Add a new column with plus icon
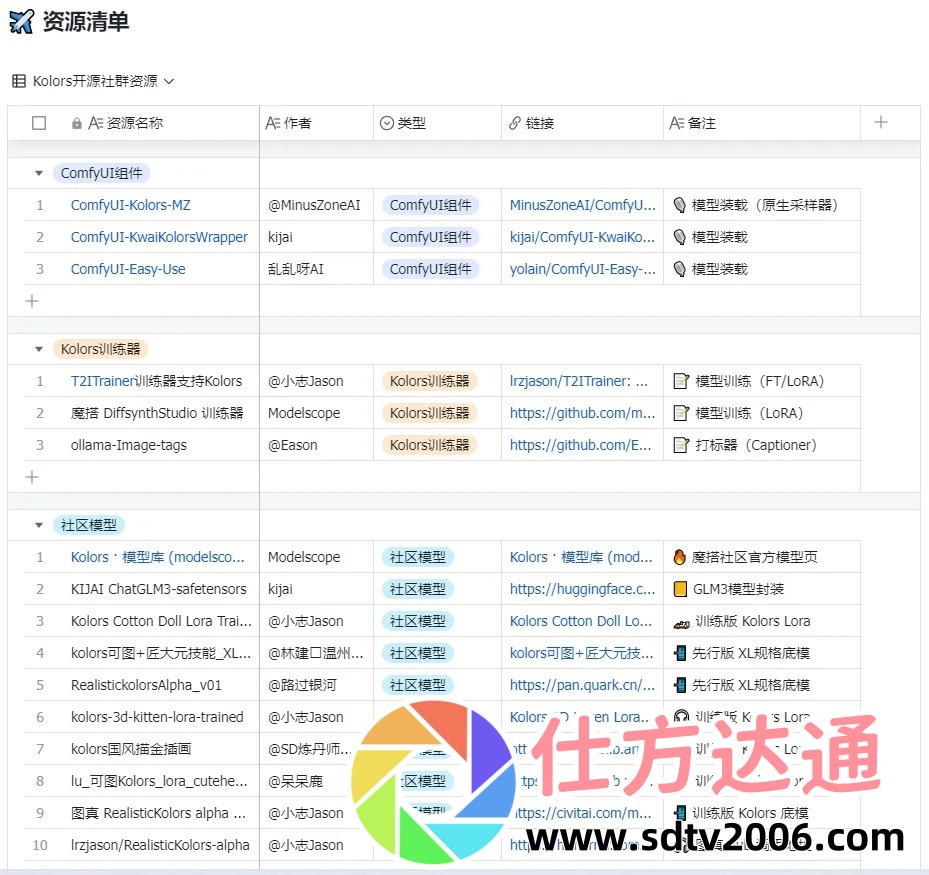The width and height of the screenshot is (929, 875). 881,122
